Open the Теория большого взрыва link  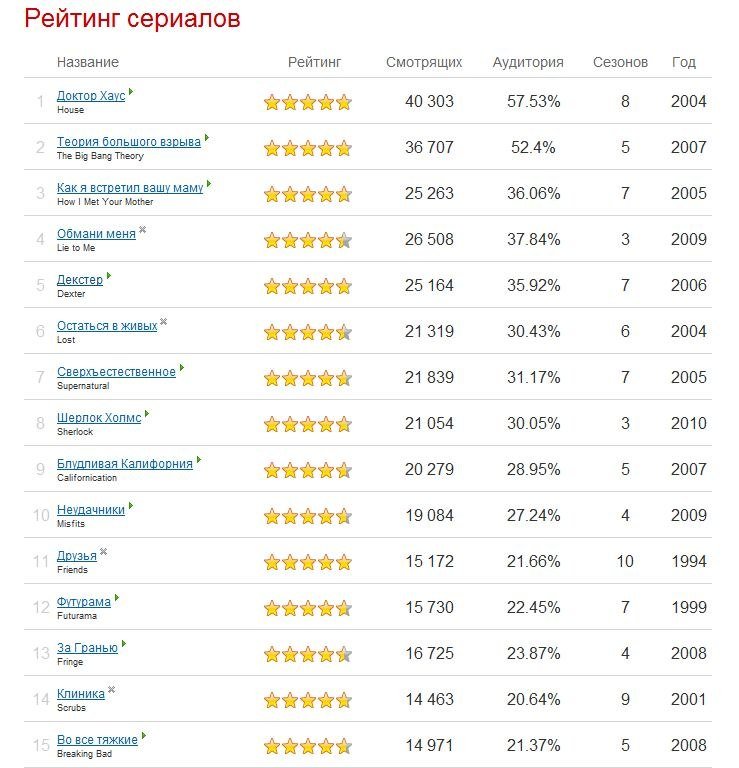[129, 142]
